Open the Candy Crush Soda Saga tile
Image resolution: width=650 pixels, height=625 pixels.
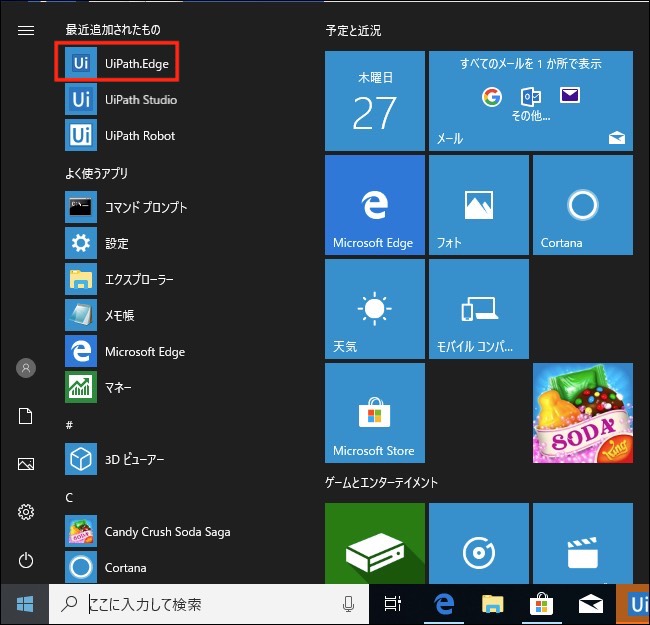[582, 412]
